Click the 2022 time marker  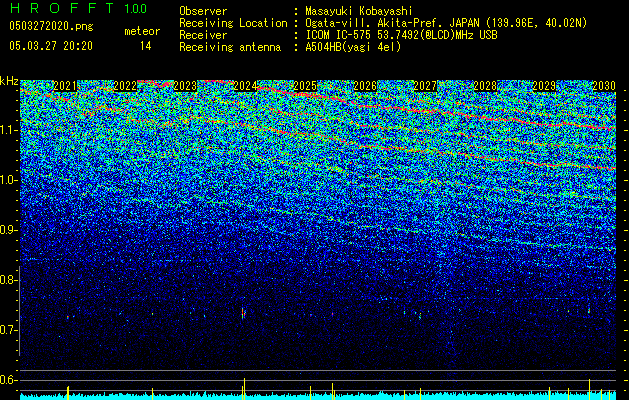tap(125, 86)
